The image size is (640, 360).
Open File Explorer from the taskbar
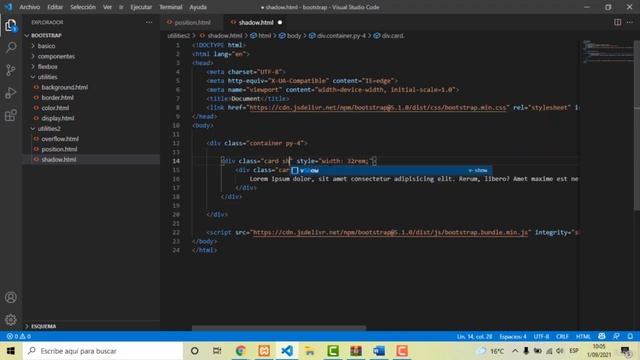(x=310, y=351)
